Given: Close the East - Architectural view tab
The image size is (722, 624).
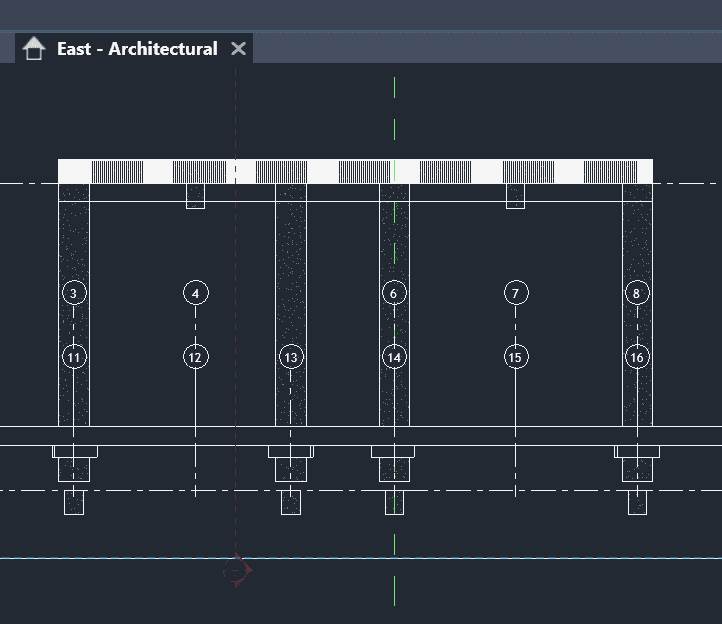Looking at the screenshot, I should coord(238,49).
